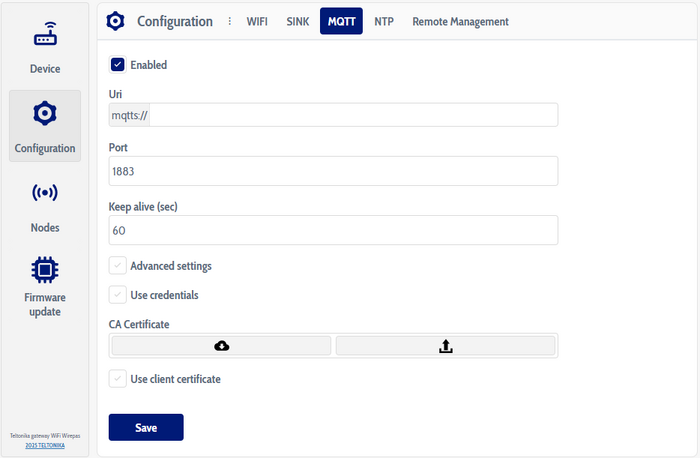Enable the Use credentials checkbox
Image resolution: width=700 pixels, height=458 pixels.
118,295
